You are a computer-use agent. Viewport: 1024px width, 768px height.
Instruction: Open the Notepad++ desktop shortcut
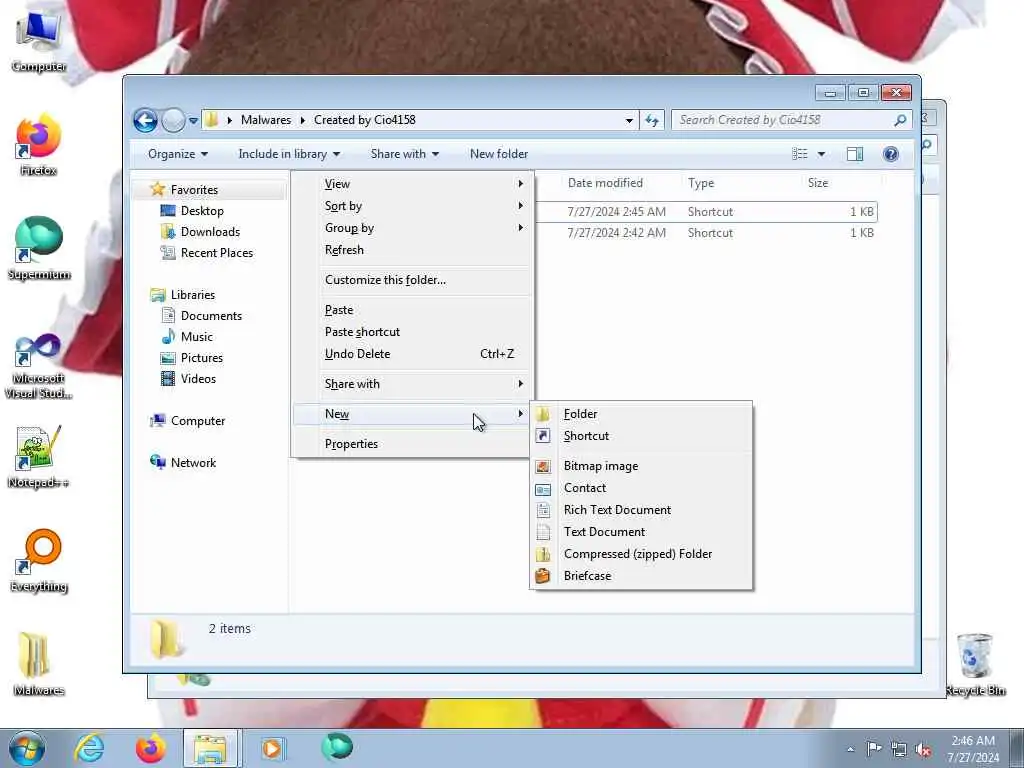[39, 457]
